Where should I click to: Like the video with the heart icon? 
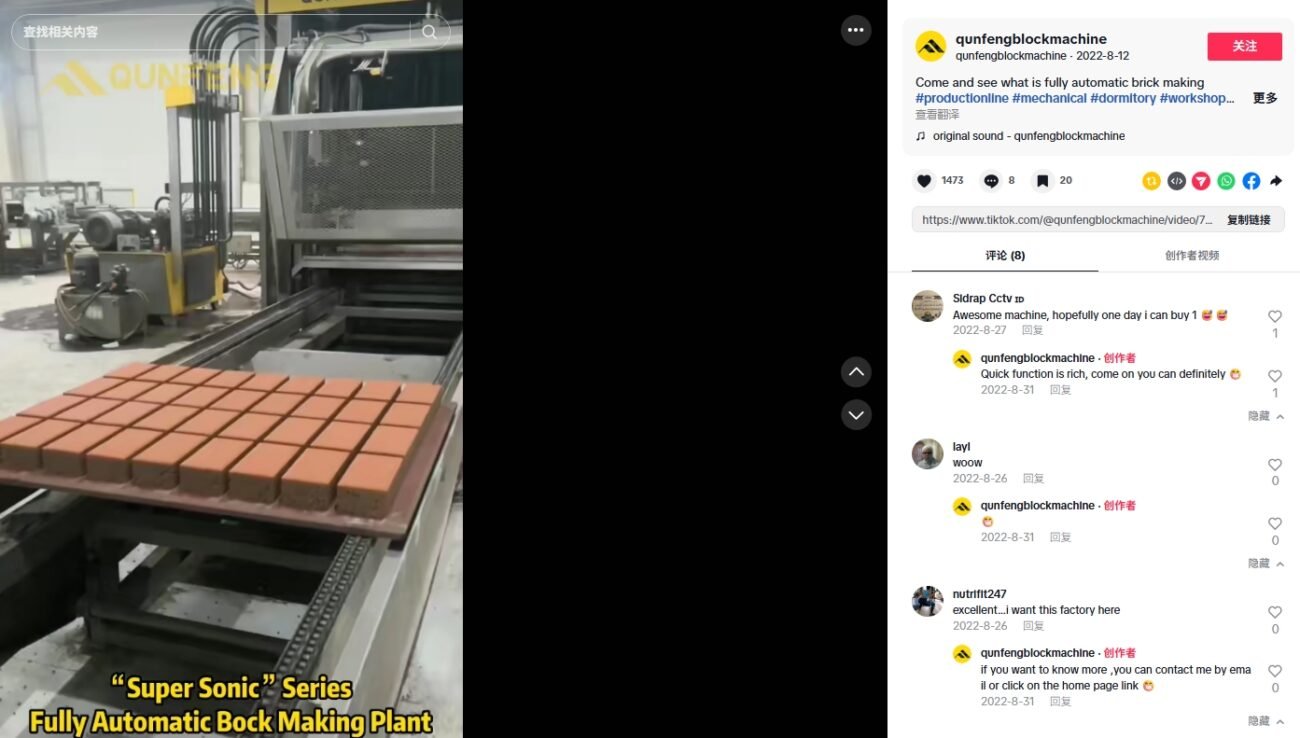click(924, 181)
